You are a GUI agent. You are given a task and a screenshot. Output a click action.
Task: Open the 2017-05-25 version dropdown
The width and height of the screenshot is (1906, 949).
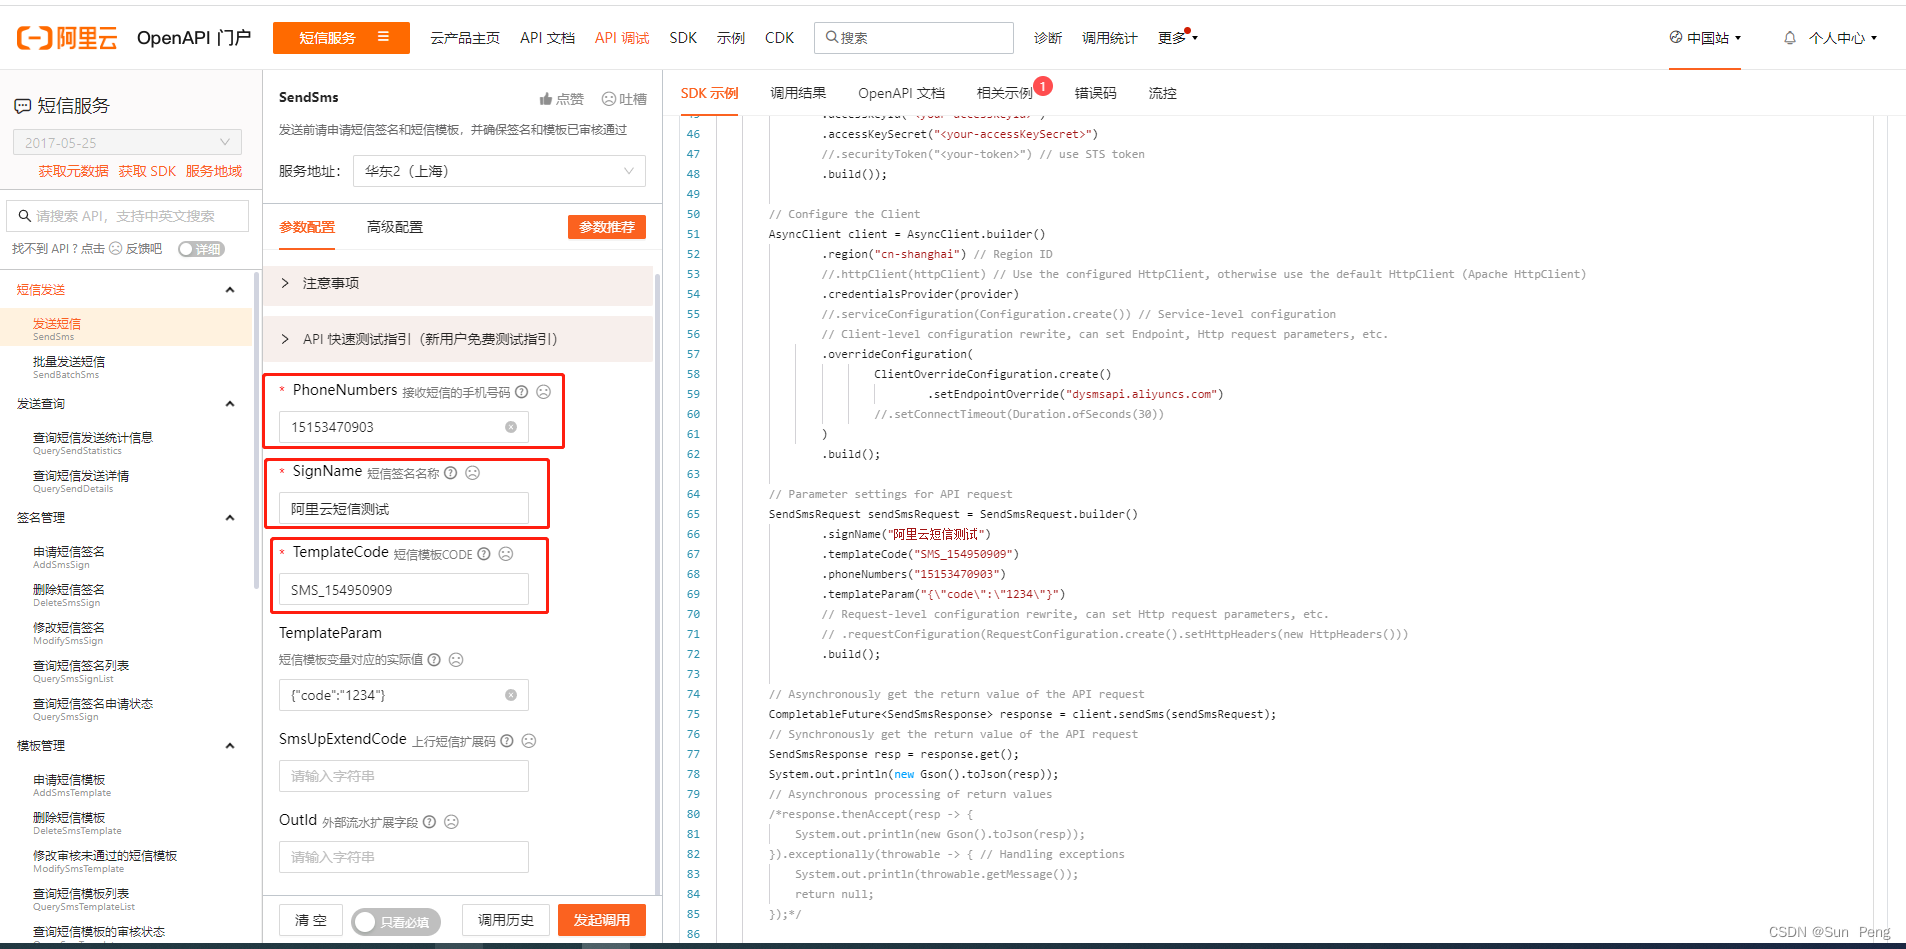point(127,143)
